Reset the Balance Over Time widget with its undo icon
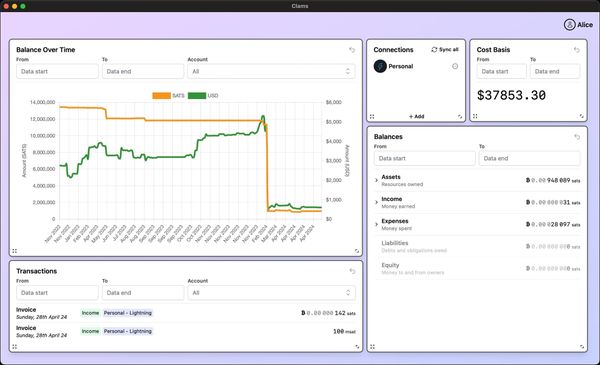Screen dimensions: 600x365 pos(352,50)
